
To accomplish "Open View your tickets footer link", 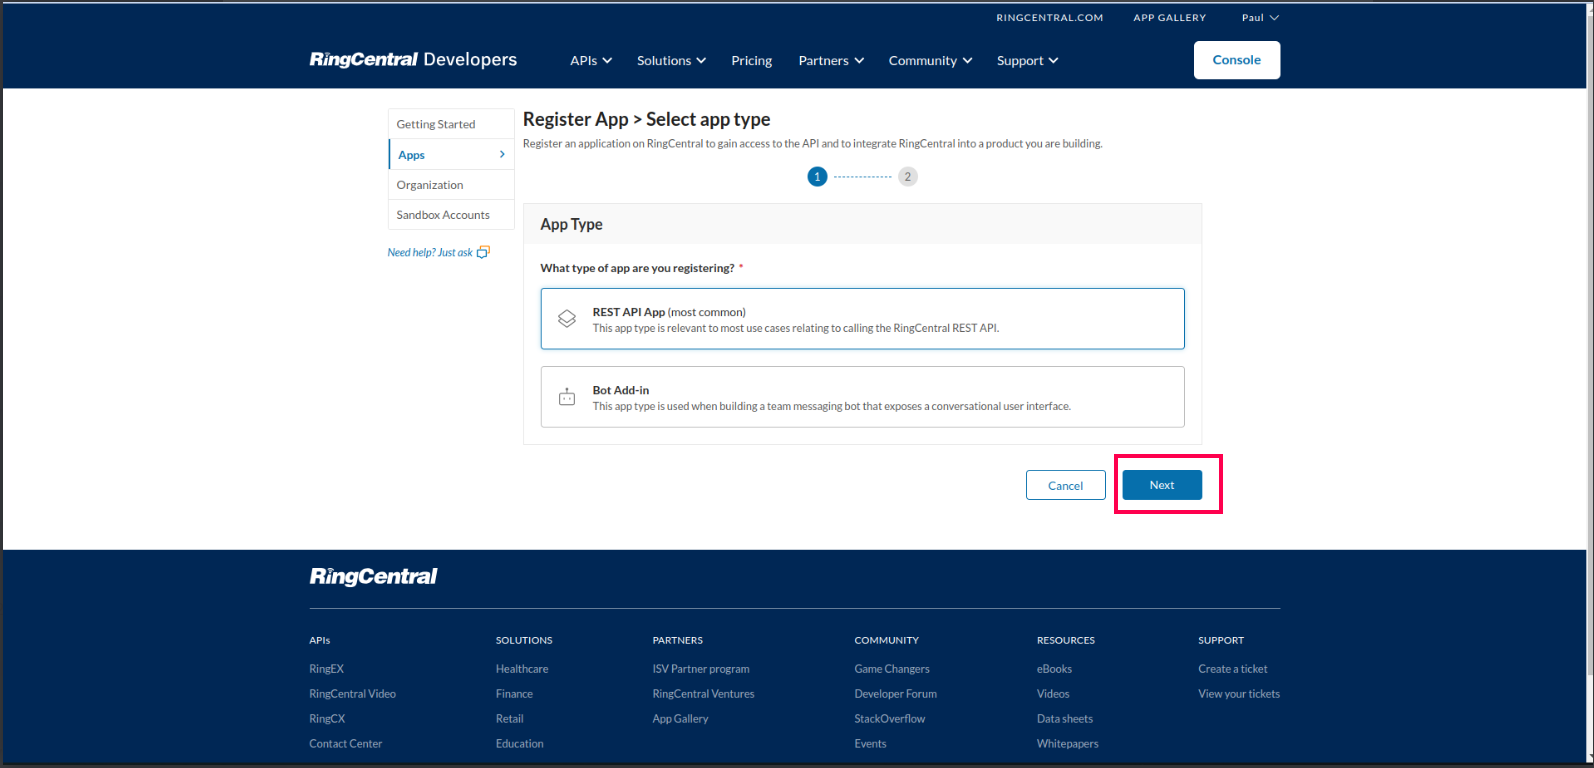I will click(1239, 694).
